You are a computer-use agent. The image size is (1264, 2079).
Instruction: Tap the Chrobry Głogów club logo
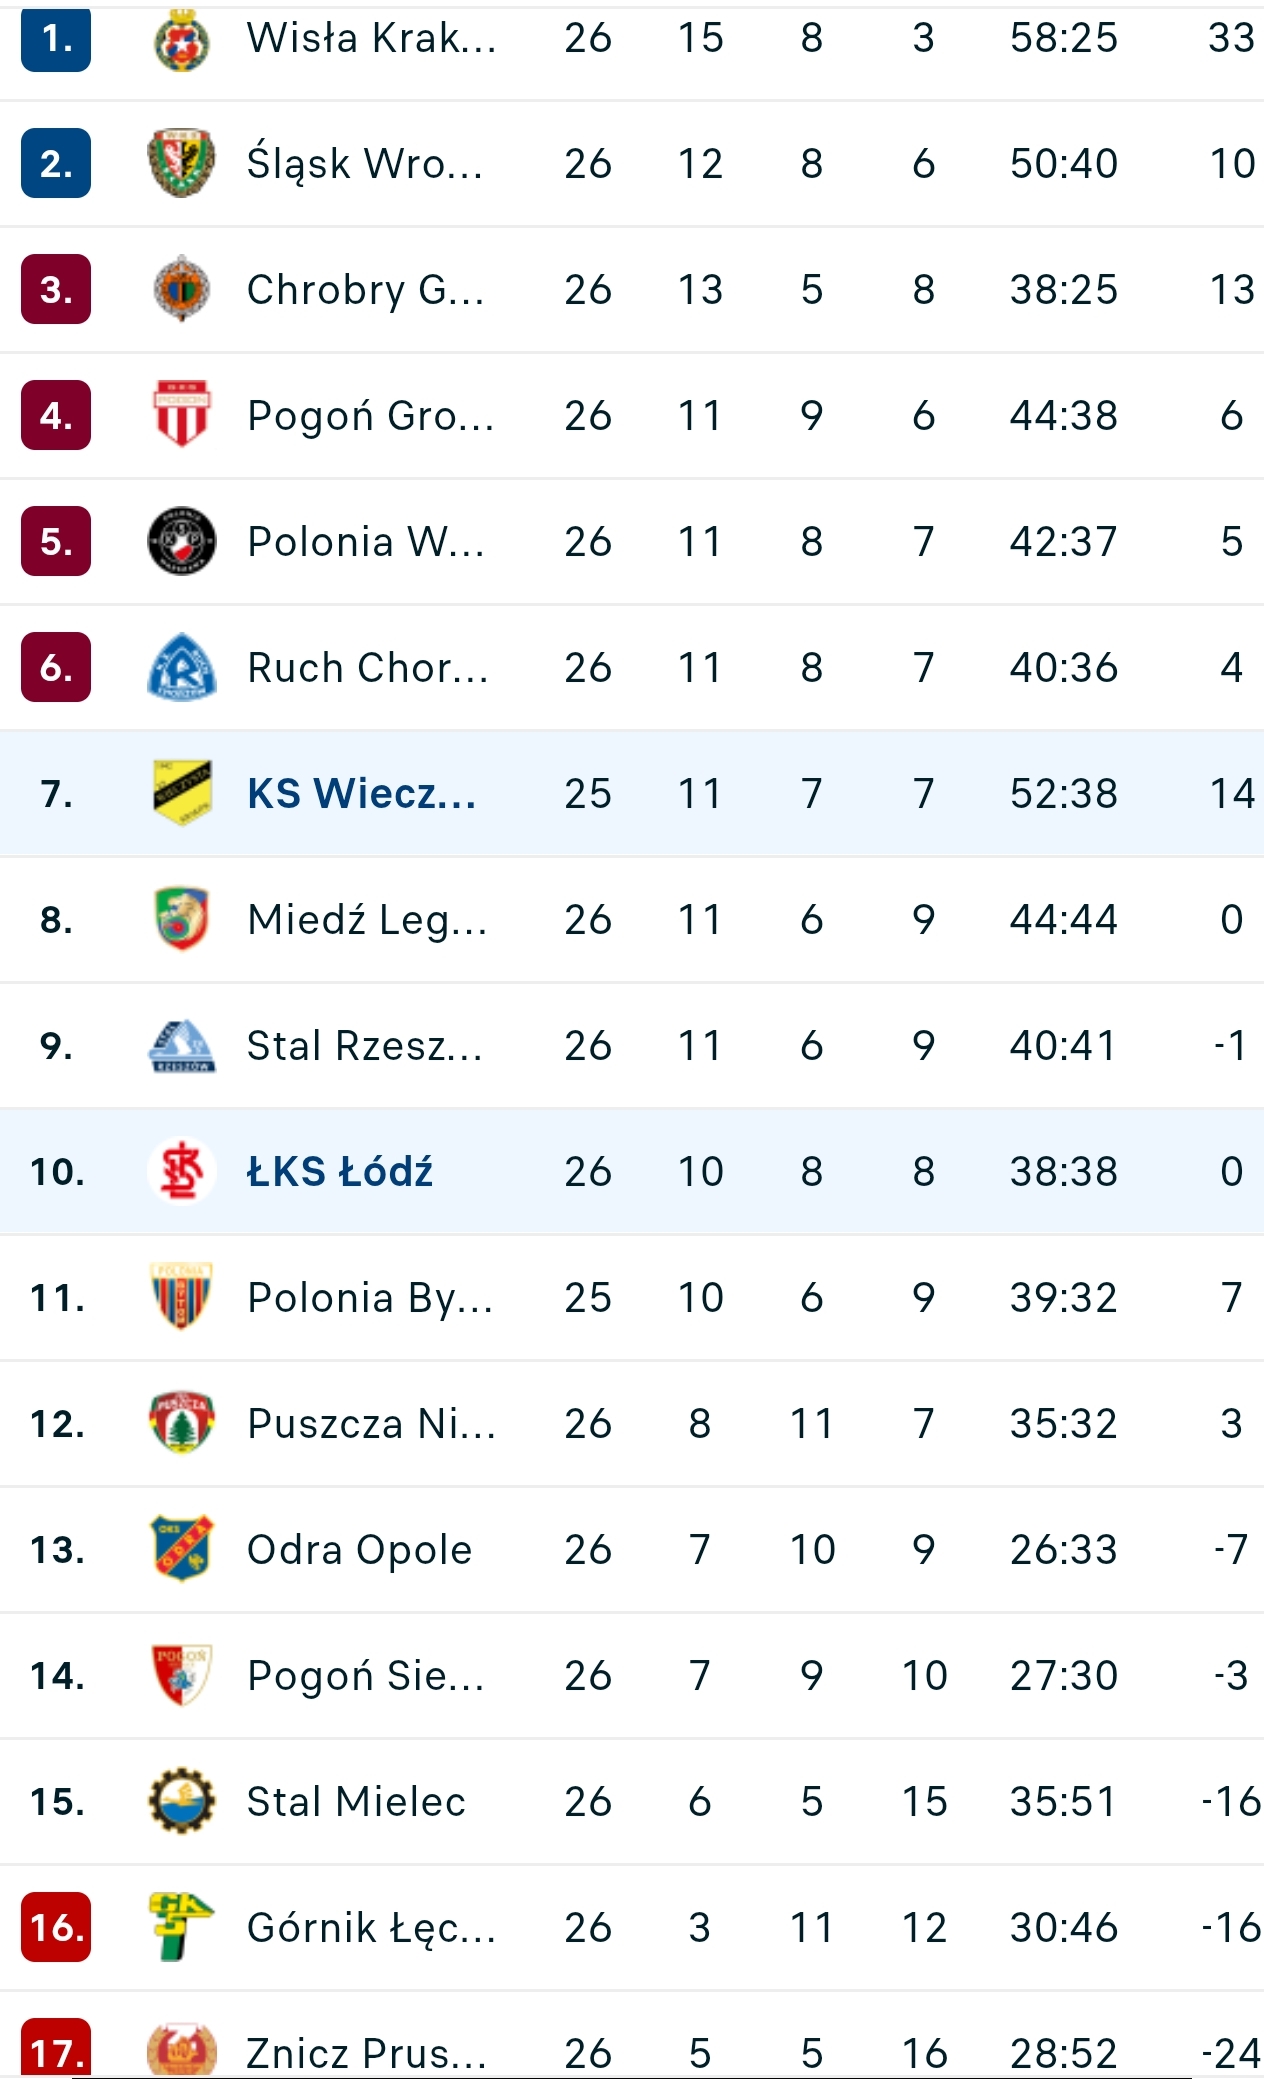[x=181, y=289]
